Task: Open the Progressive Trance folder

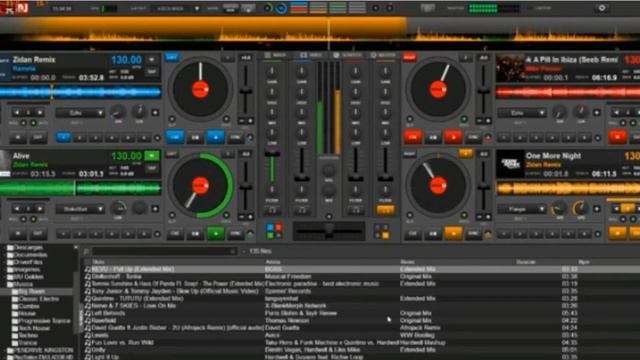Action: click(44, 321)
